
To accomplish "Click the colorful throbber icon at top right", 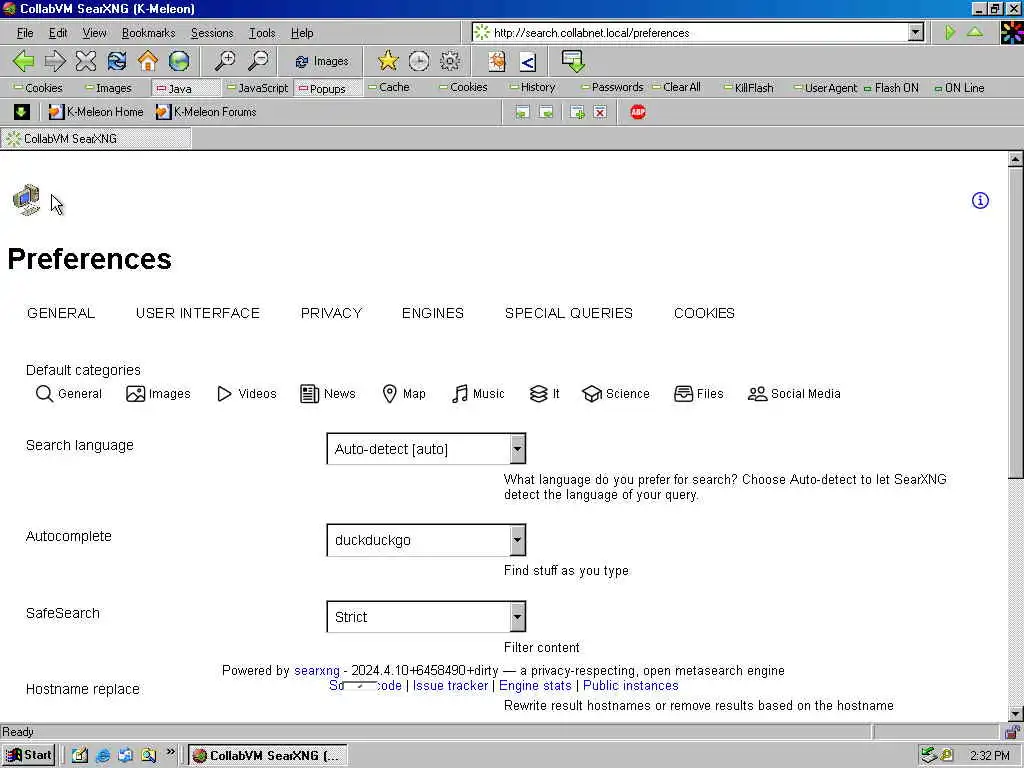I will (1012, 32).
